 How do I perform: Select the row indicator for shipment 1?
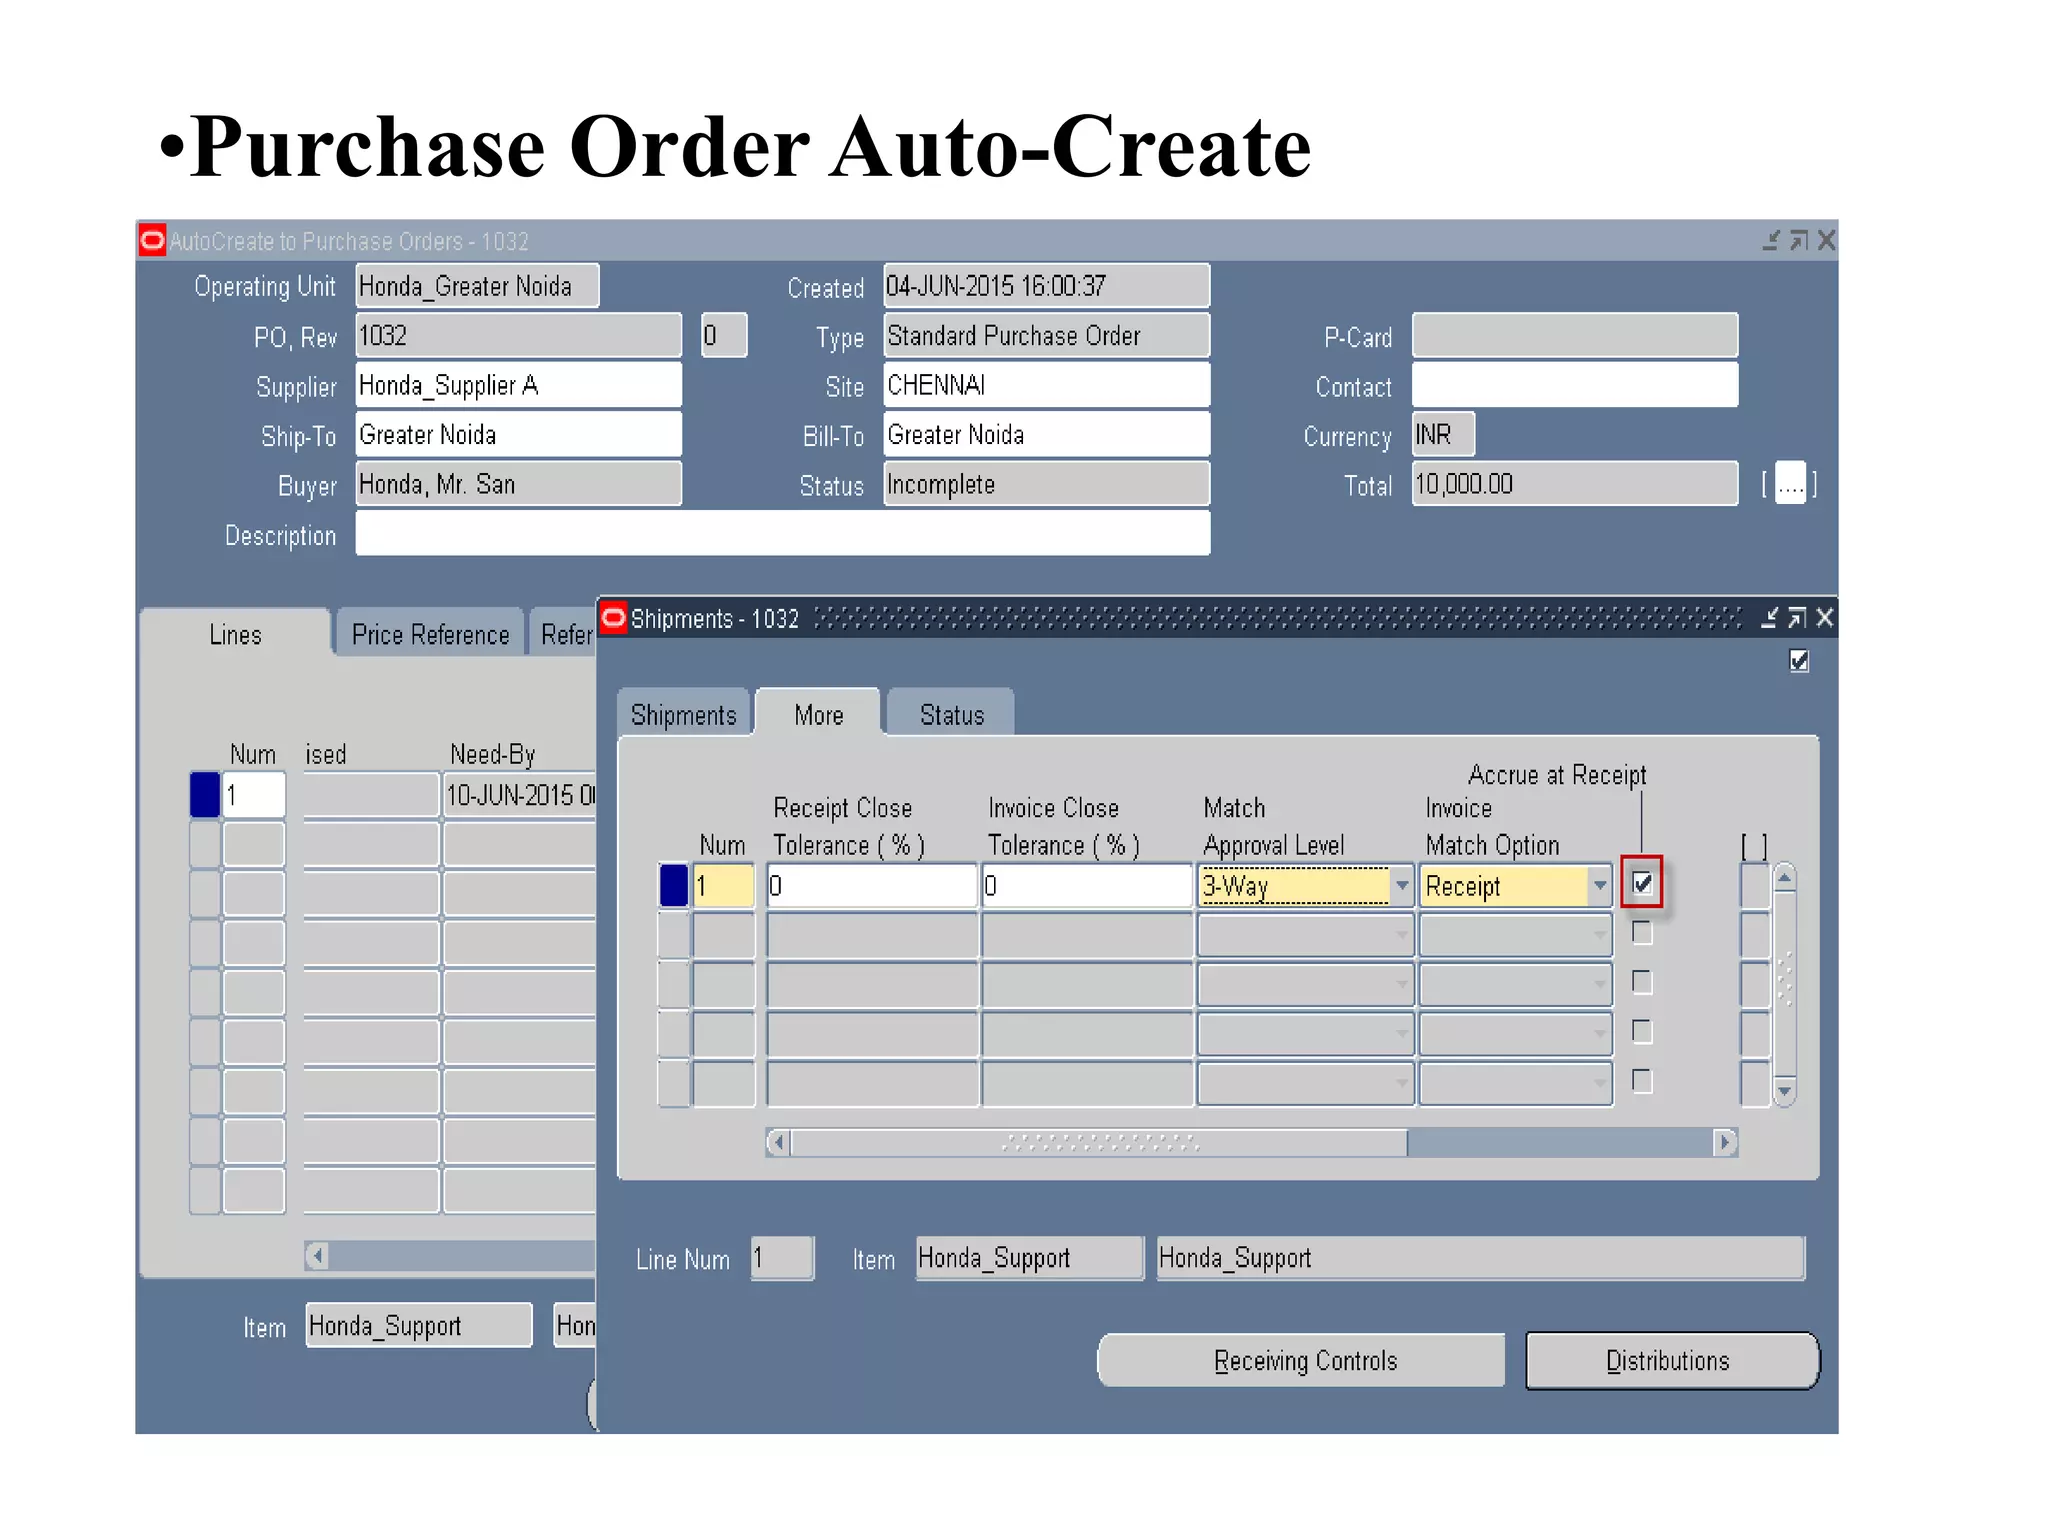click(x=674, y=886)
